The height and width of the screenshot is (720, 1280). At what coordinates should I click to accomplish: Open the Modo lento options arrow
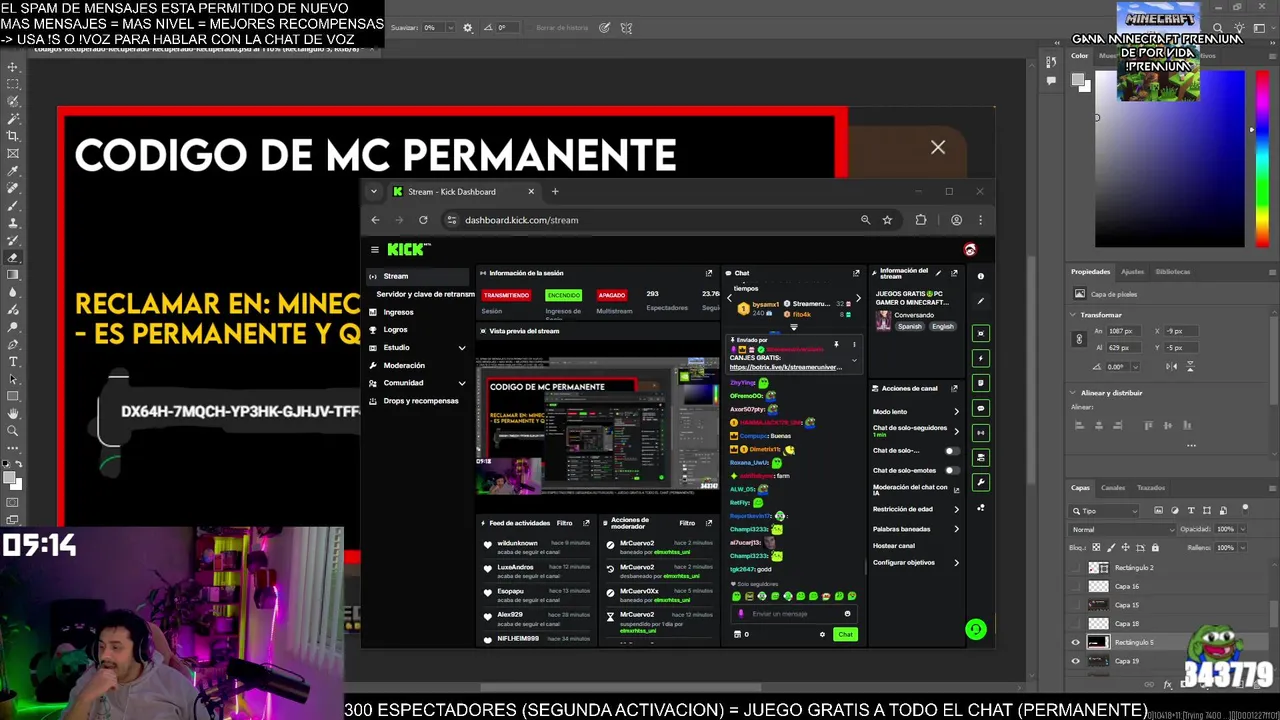(956, 412)
